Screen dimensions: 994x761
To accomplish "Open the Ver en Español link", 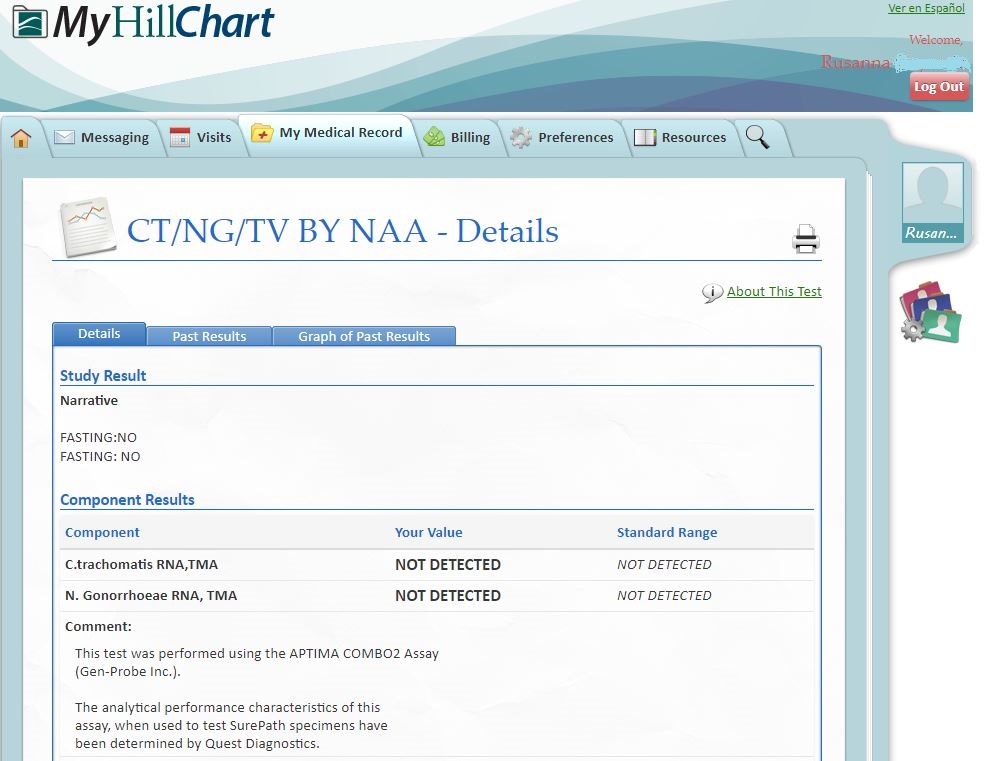I will [x=926, y=9].
